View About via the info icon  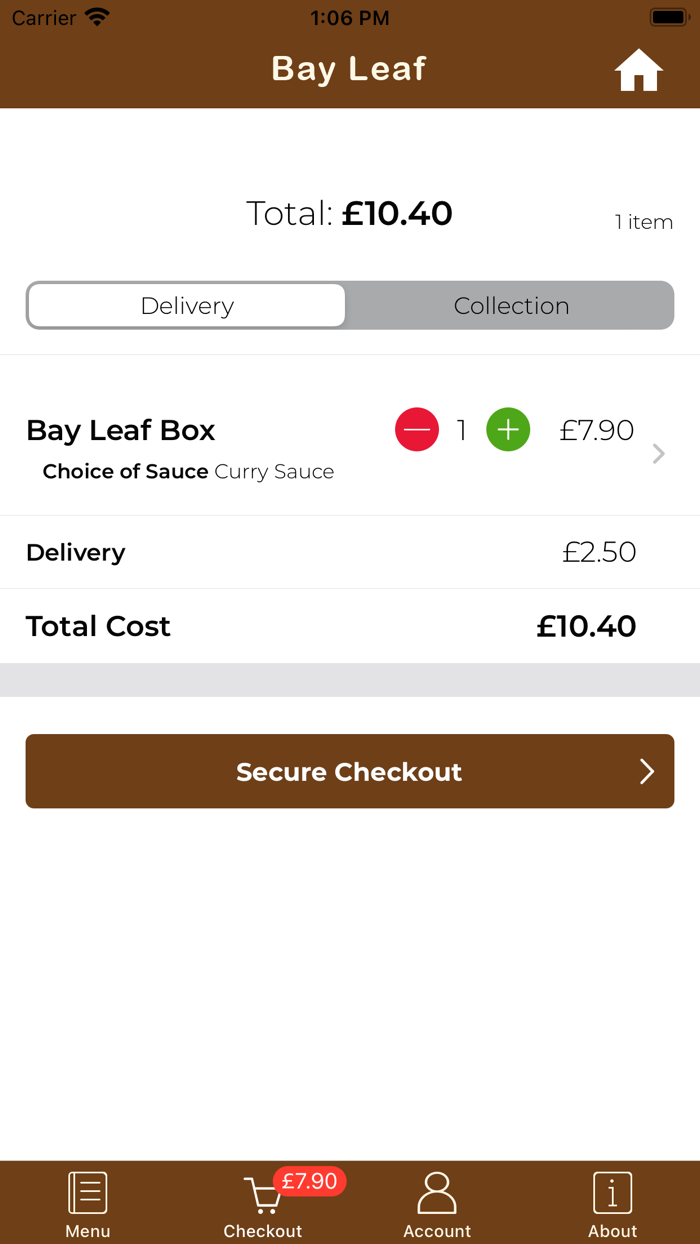612,1191
